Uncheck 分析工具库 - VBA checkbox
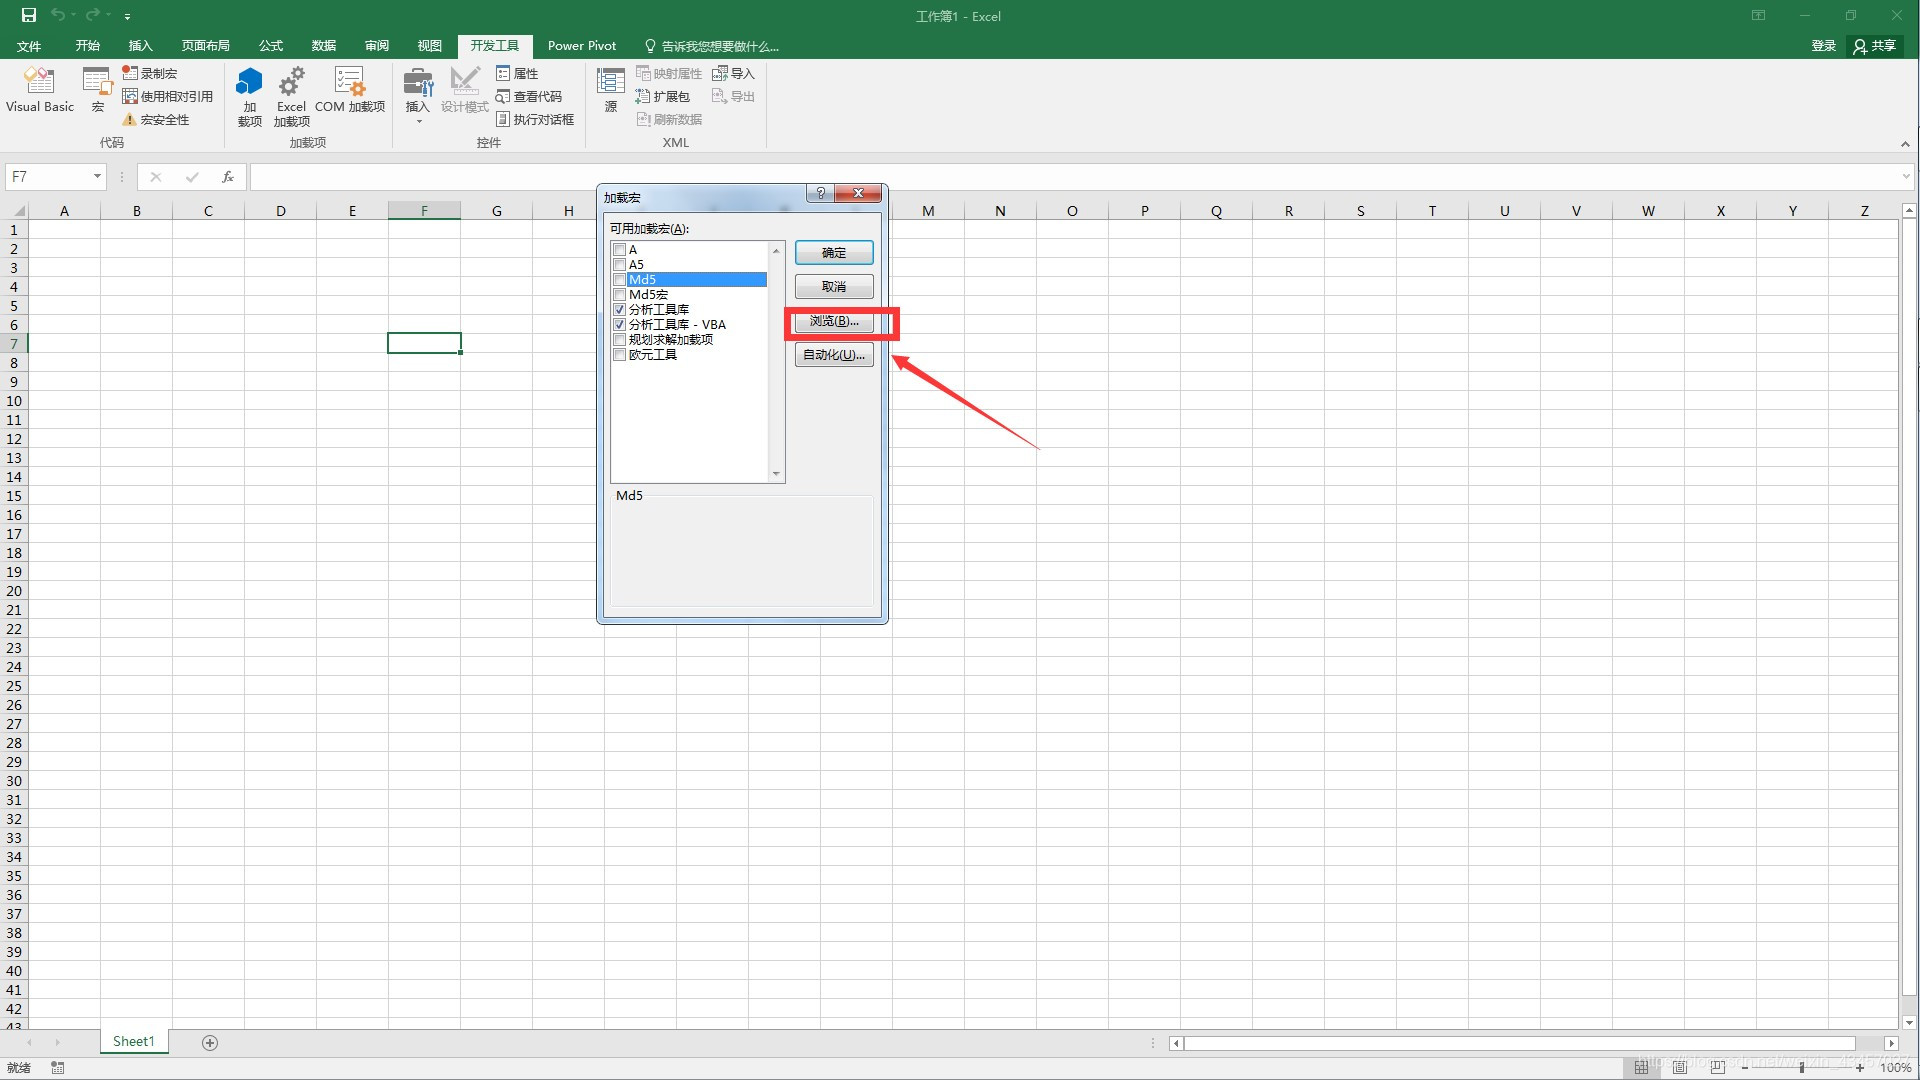The height and width of the screenshot is (1080, 1920). click(620, 325)
